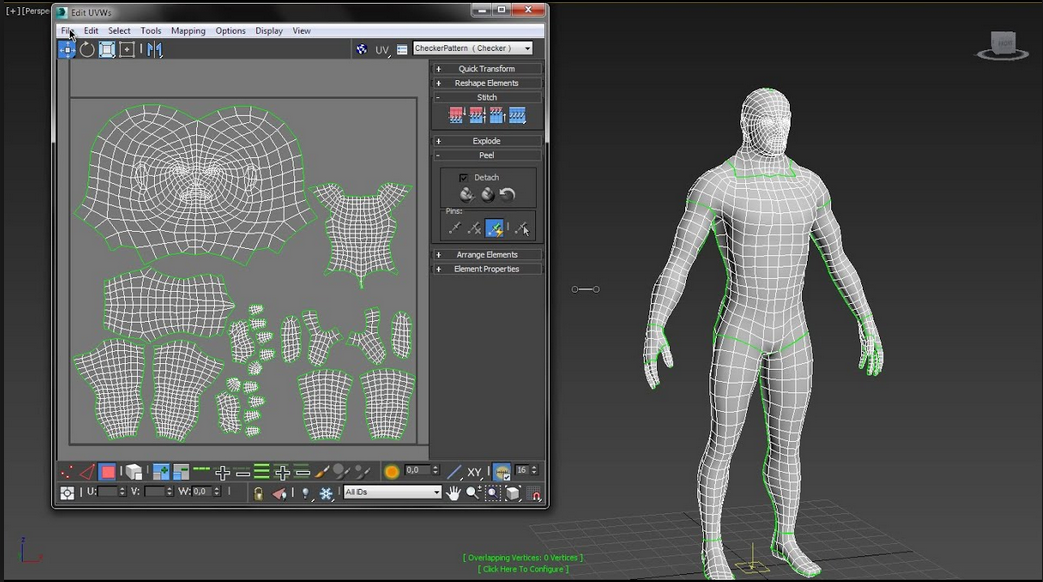
Task: Select the Rotate tool in Edit UVWs toolbar
Action: pyautogui.click(x=87, y=48)
